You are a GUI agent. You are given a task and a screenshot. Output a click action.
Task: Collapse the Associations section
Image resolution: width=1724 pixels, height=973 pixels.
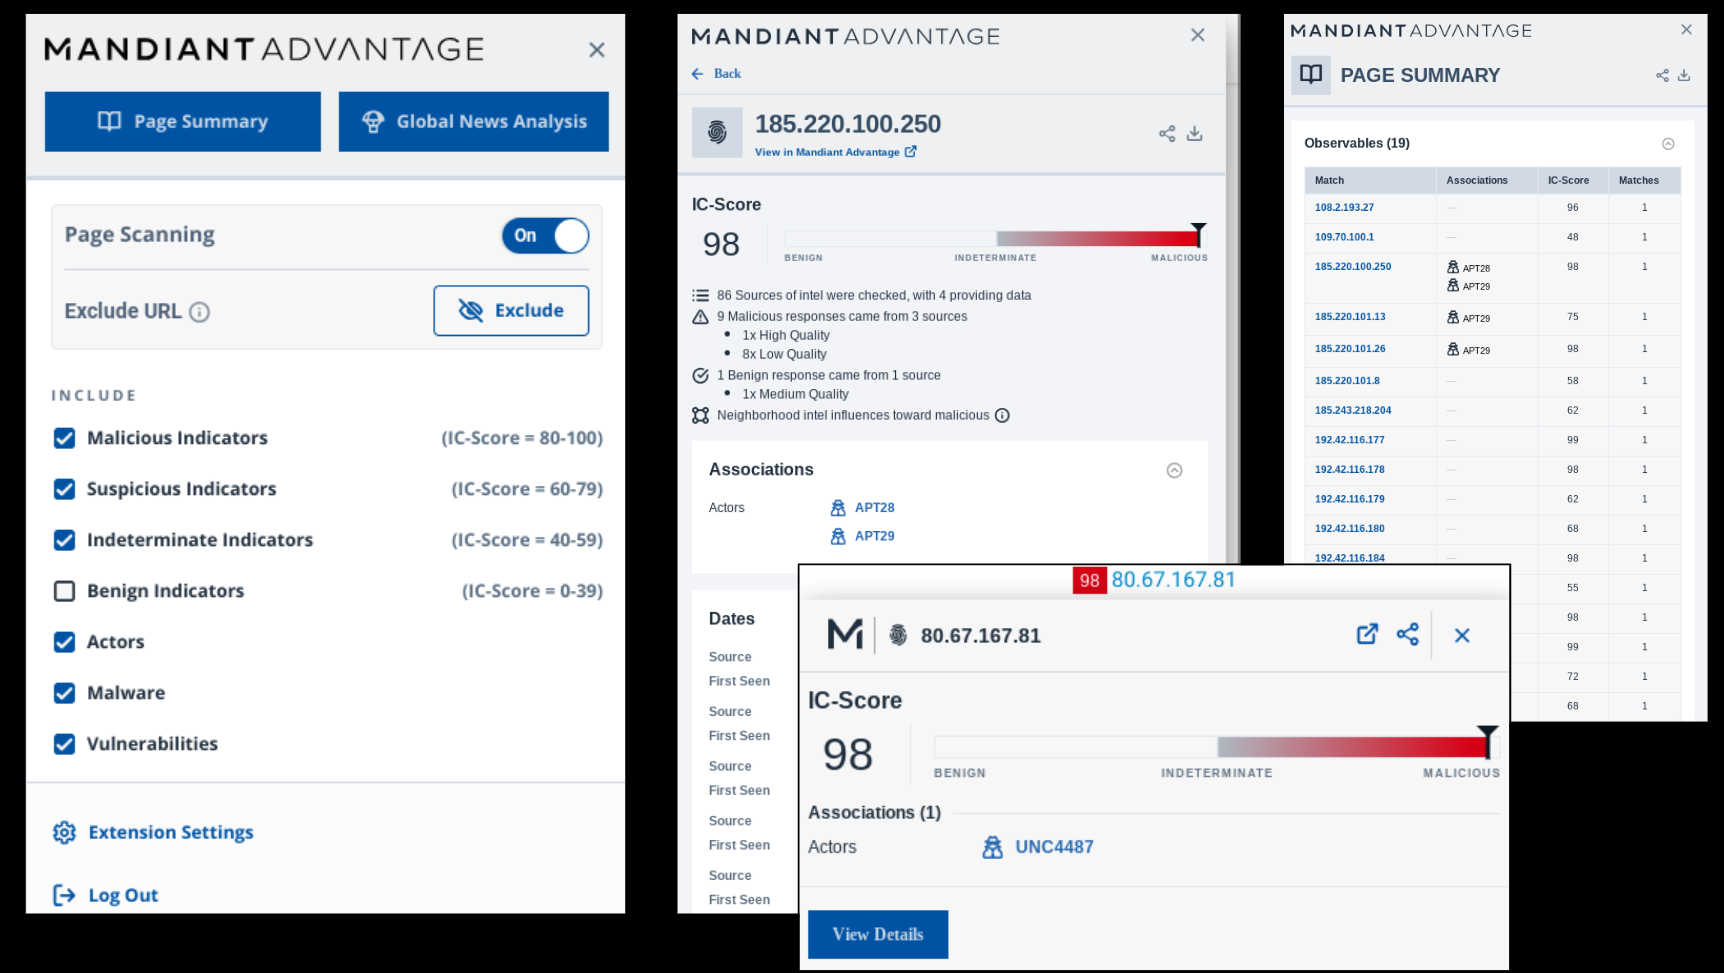1175,470
